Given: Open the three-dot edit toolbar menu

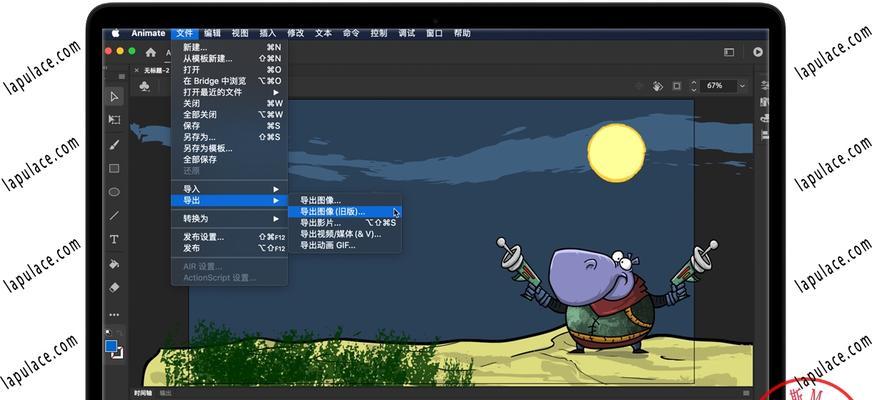Looking at the screenshot, I should (115, 315).
